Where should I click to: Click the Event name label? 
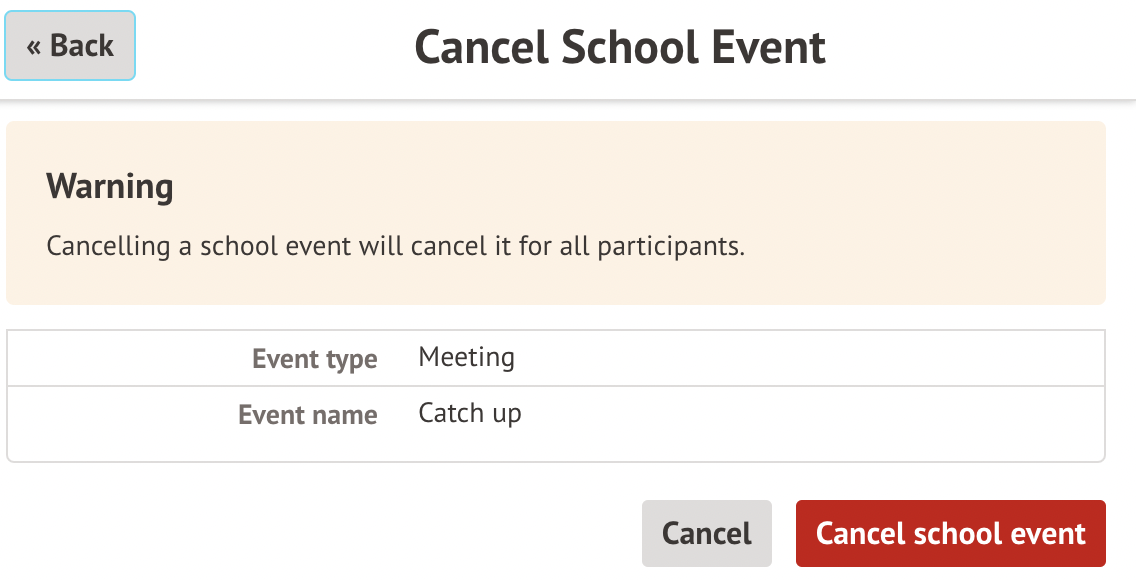[x=307, y=415]
